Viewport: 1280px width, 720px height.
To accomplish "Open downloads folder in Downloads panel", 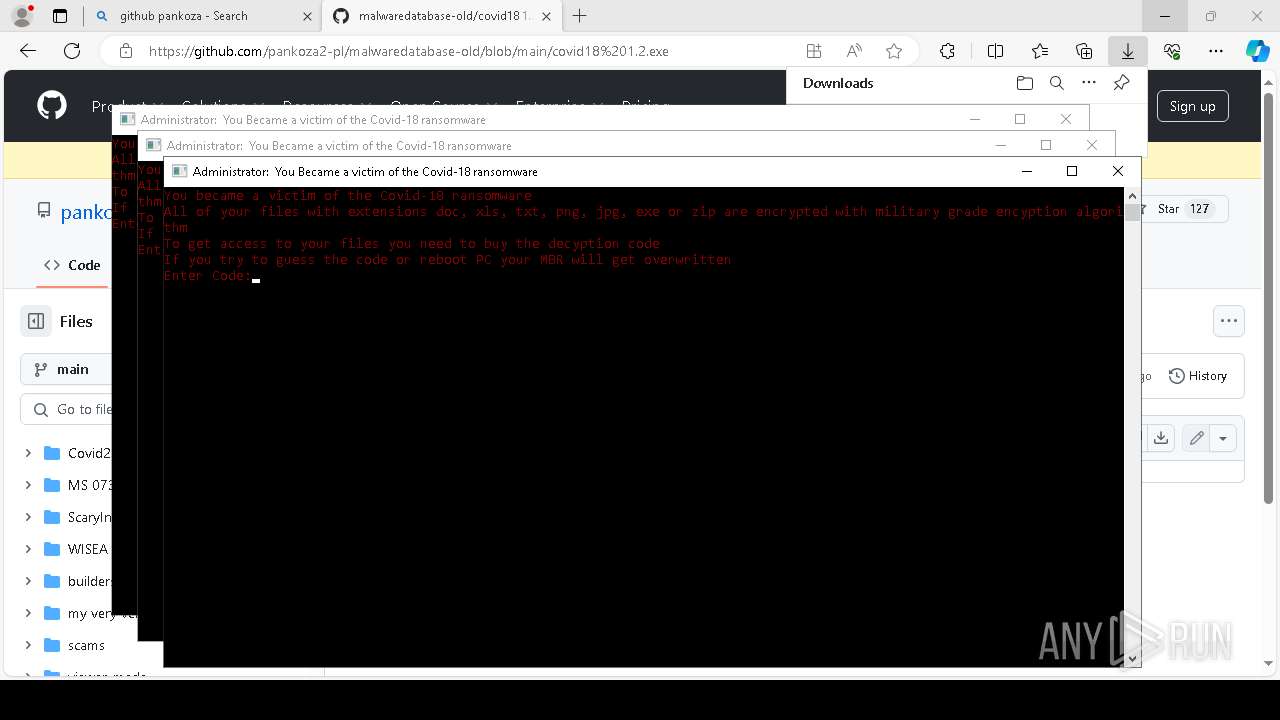I will 1024,83.
